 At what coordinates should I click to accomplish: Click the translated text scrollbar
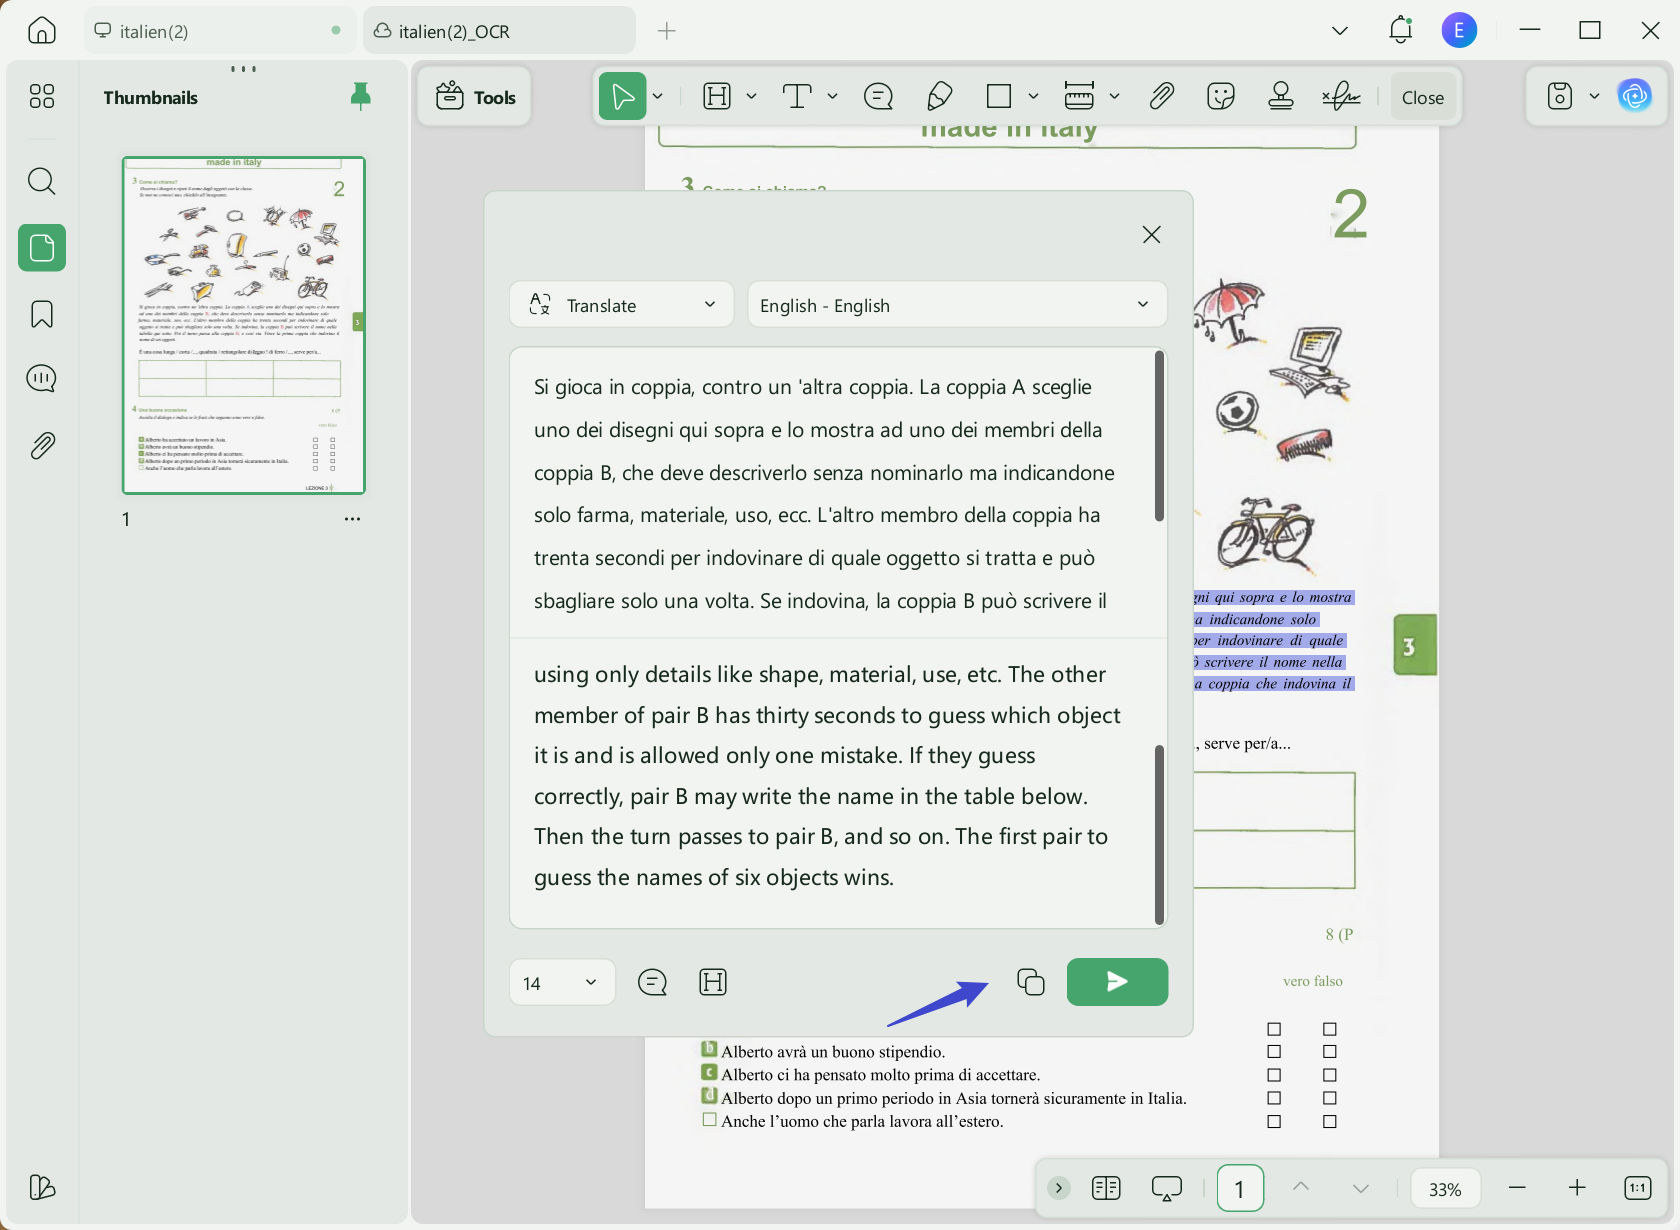pos(1159,834)
